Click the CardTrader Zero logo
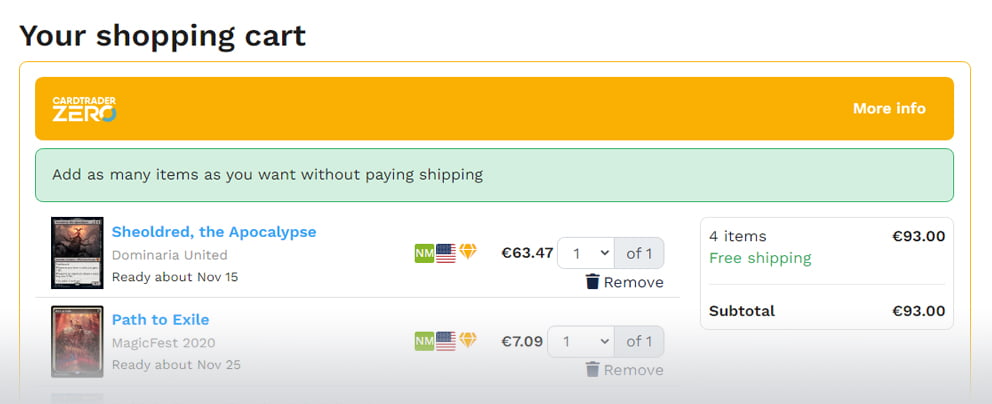Image resolution: width=992 pixels, height=404 pixels. click(x=85, y=109)
